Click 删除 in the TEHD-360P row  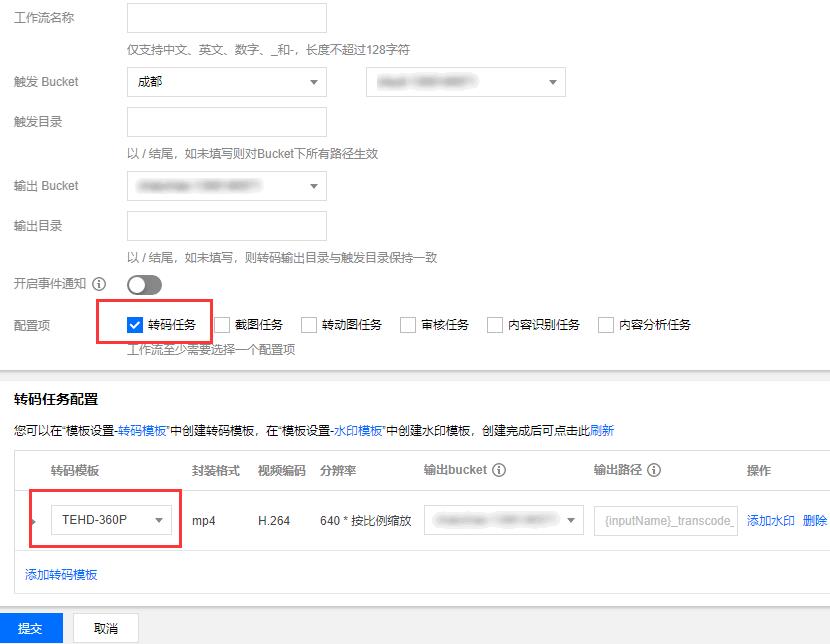point(815,521)
